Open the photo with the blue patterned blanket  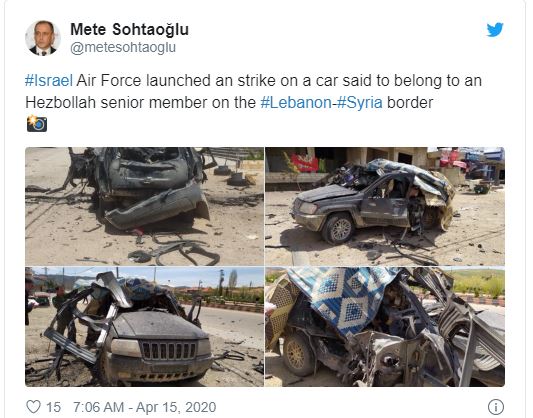pos(385,327)
